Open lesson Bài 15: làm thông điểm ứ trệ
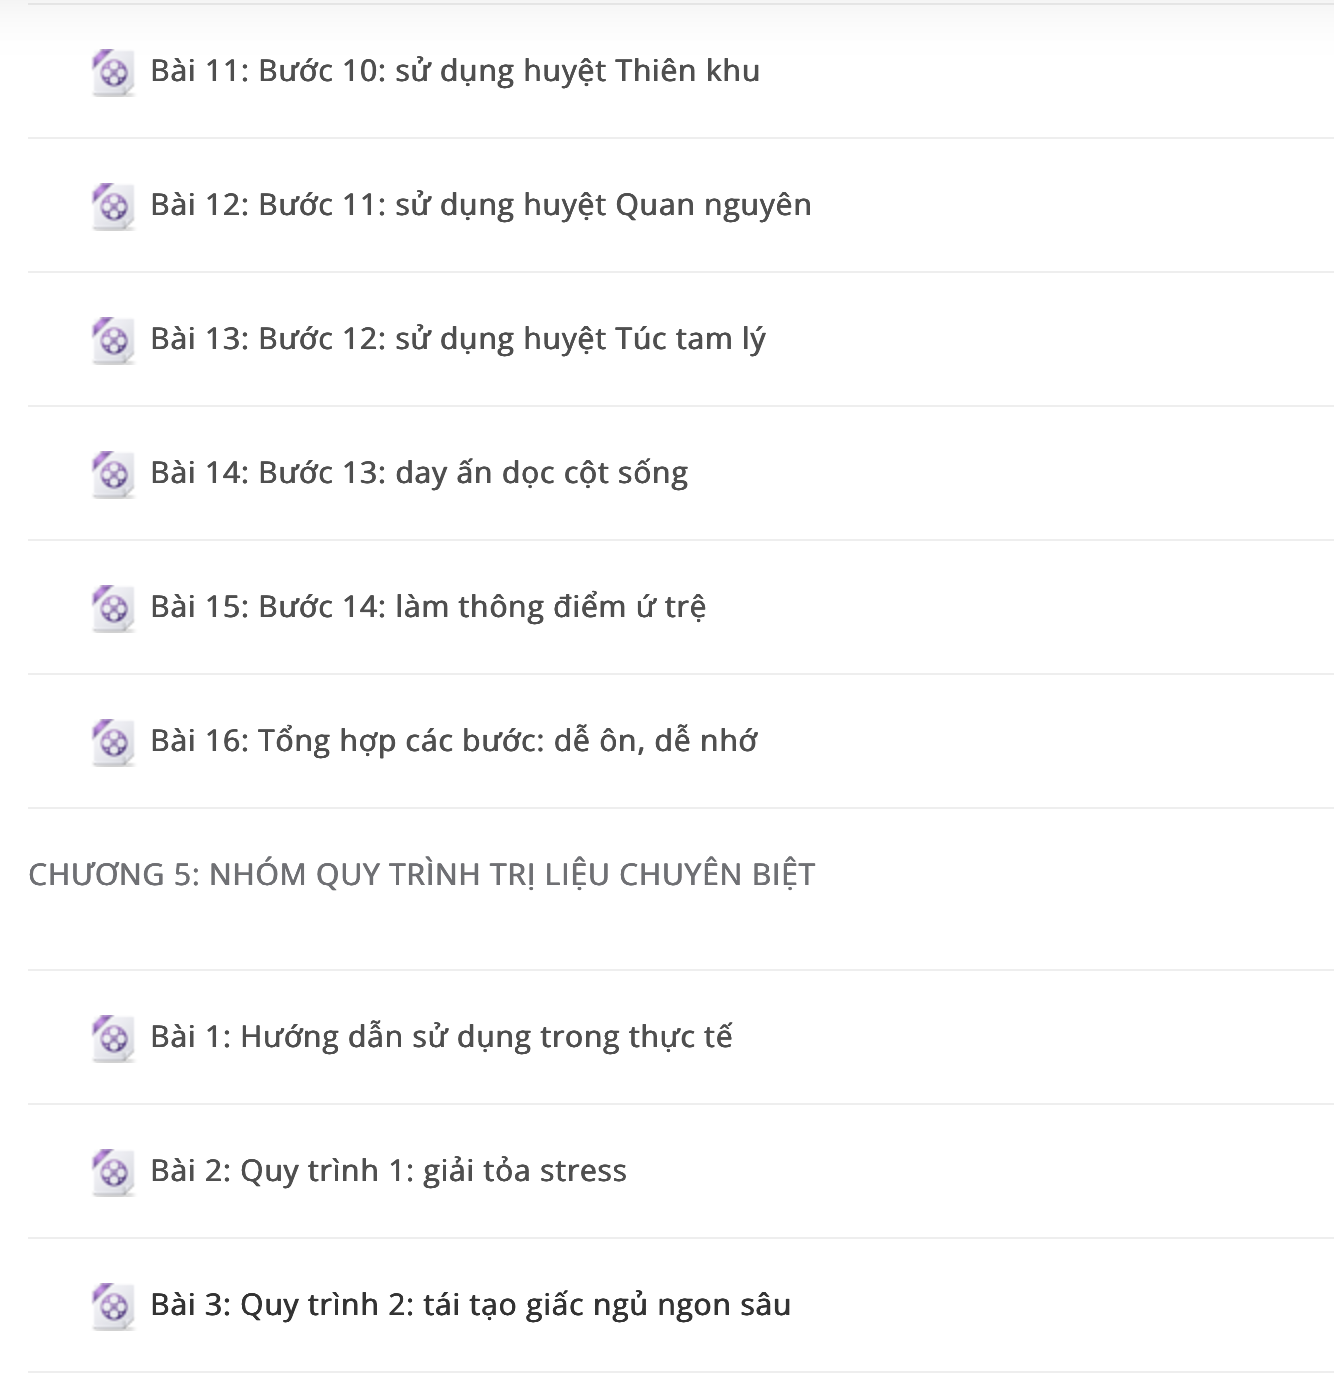 [428, 608]
